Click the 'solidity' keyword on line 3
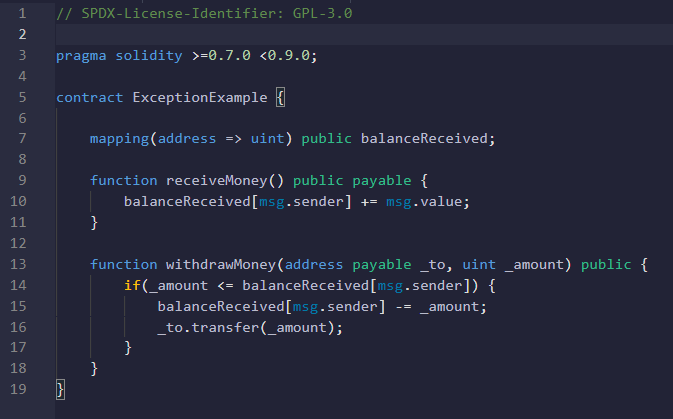 point(149,56)
